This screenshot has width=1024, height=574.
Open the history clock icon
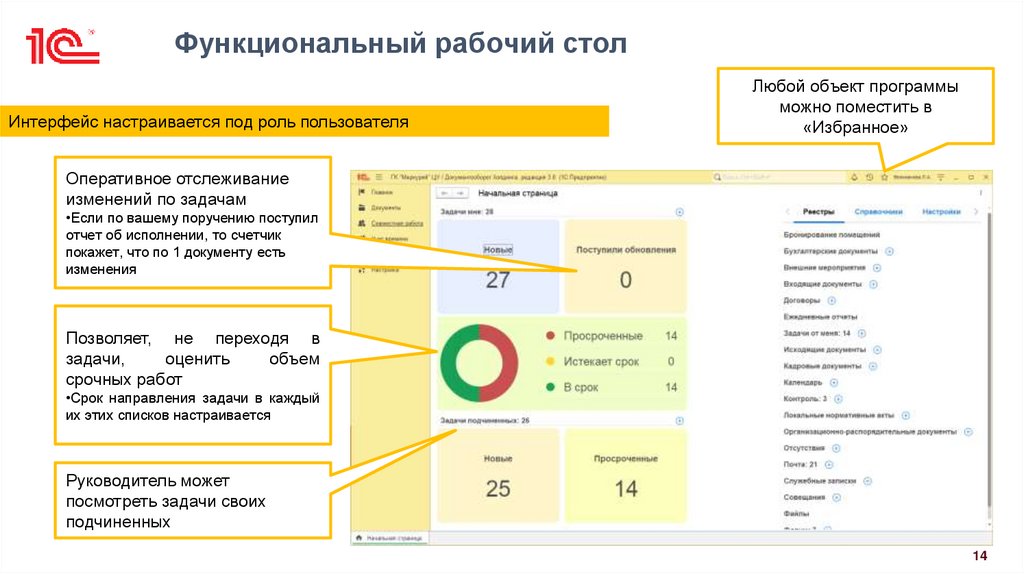(869, 177)
